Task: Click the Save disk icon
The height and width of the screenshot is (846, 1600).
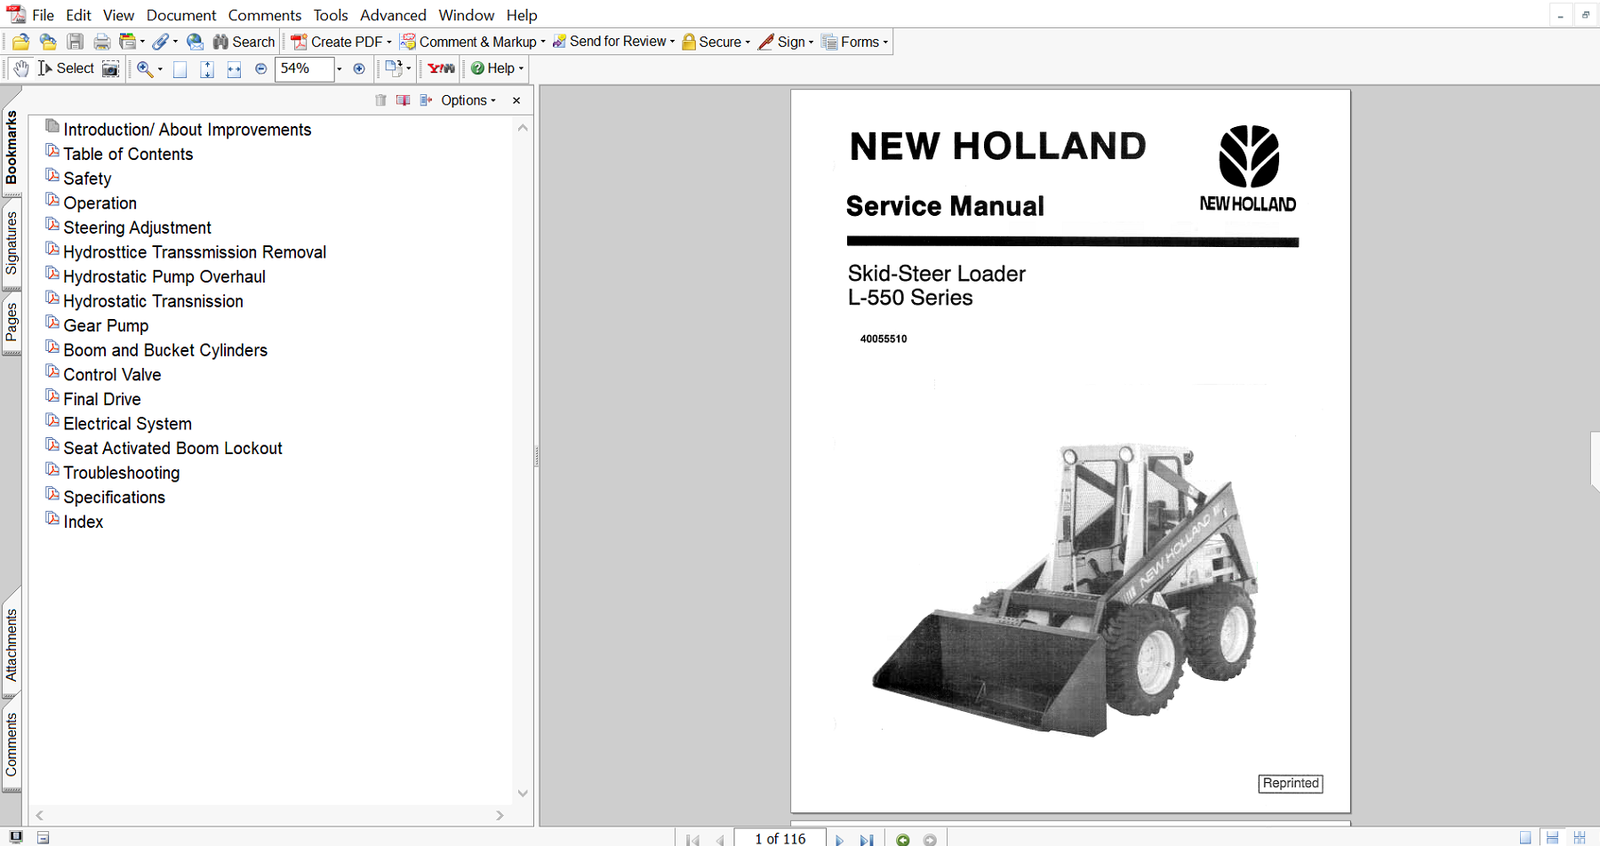Action: tap(75, 42)
